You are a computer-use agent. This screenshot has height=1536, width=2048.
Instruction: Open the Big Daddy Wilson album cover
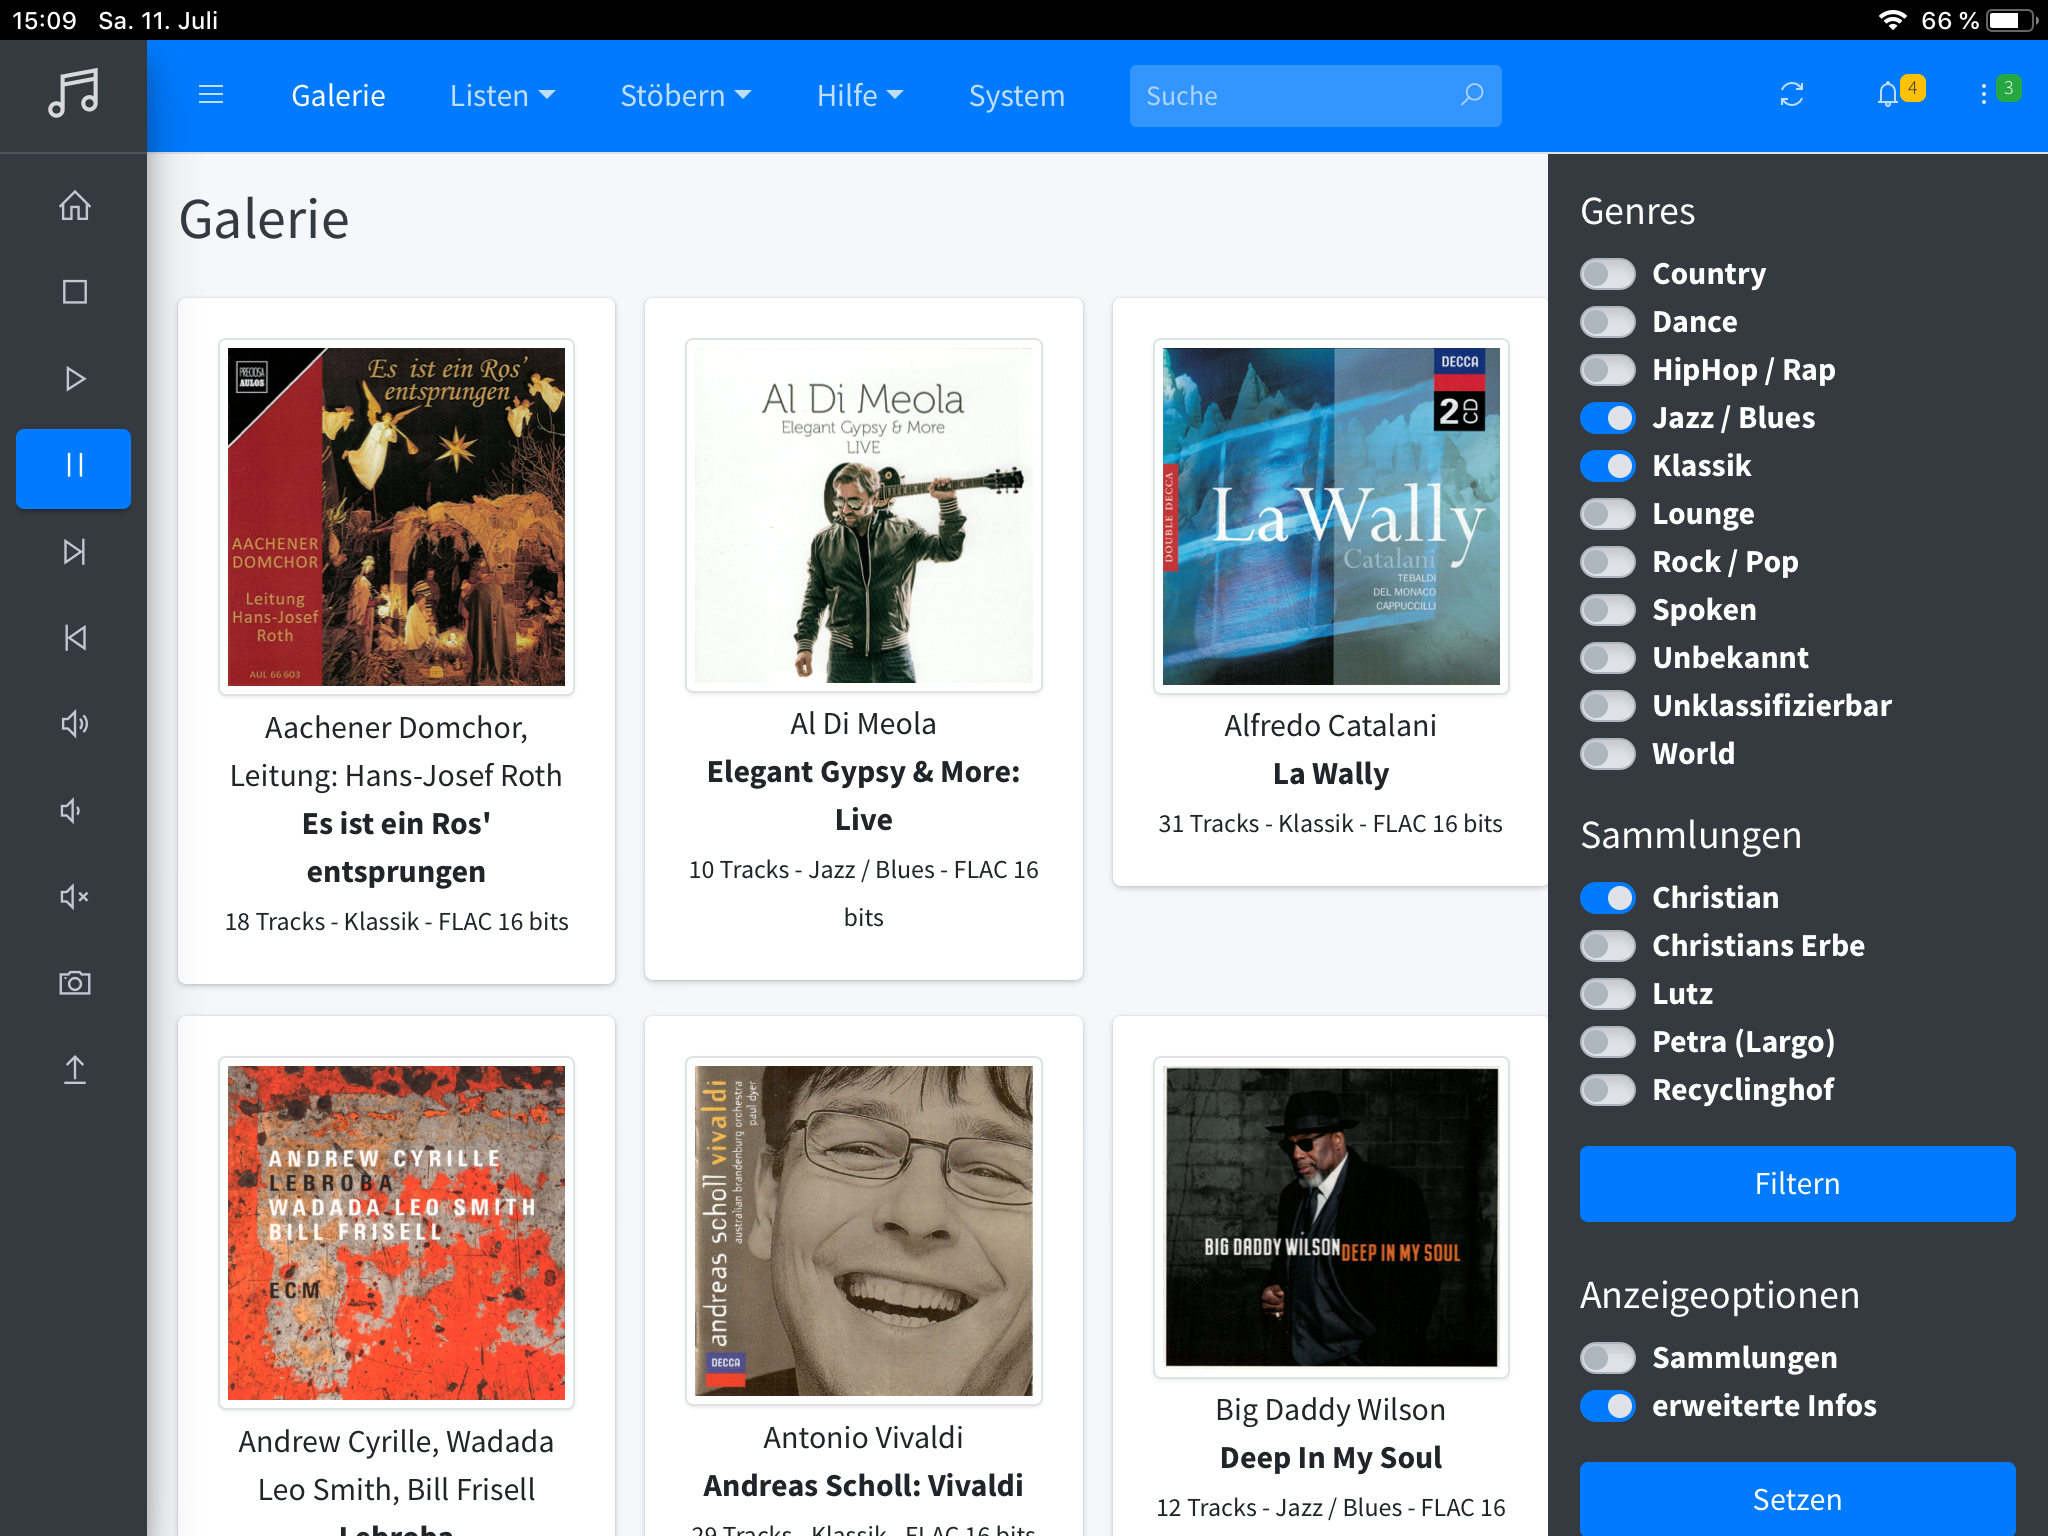1331,1217
